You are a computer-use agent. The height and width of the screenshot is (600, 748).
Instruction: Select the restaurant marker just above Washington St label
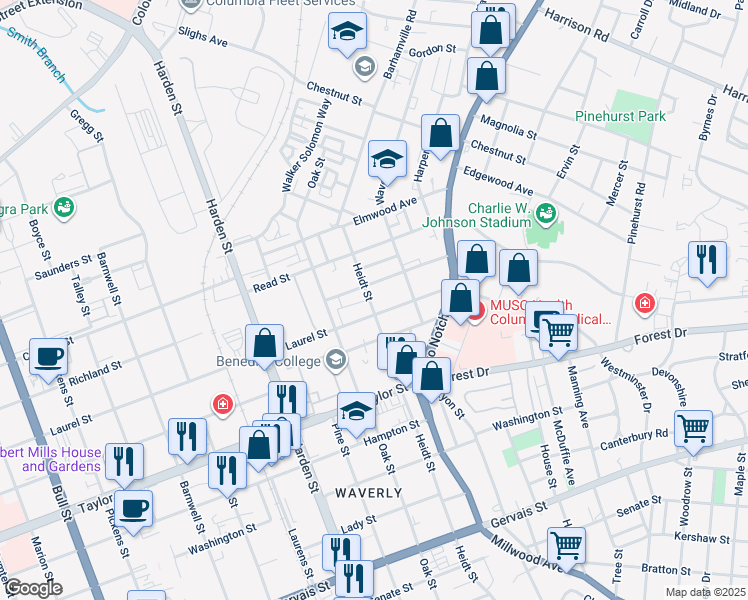tap(228, 472)
